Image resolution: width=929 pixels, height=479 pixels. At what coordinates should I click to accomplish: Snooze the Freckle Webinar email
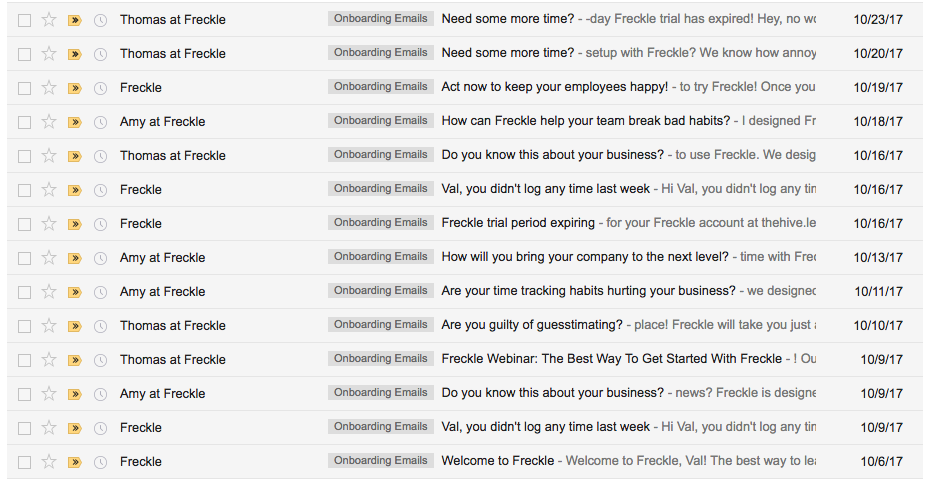(x=101, y=360)
